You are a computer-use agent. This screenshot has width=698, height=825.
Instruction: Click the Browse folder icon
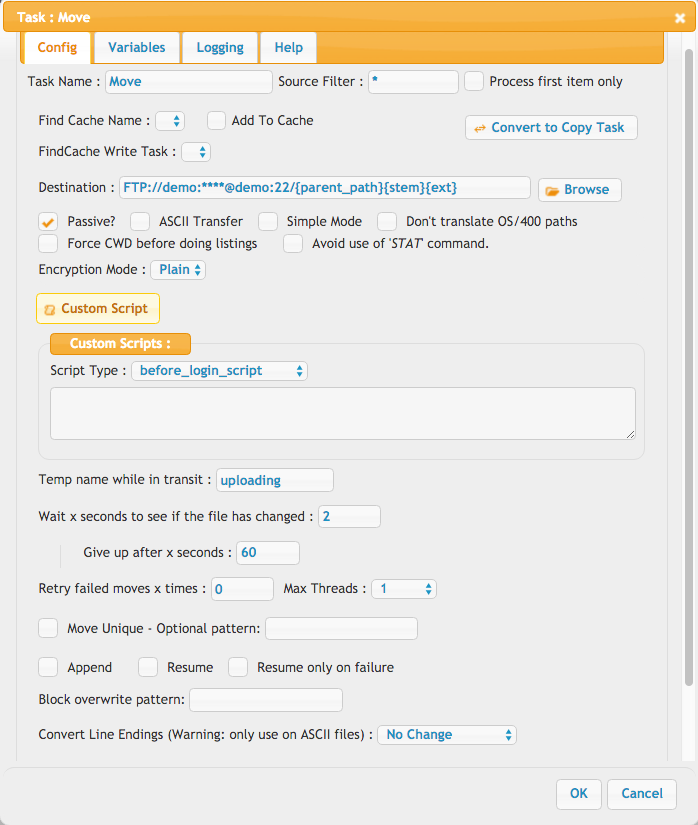(552, 190)
